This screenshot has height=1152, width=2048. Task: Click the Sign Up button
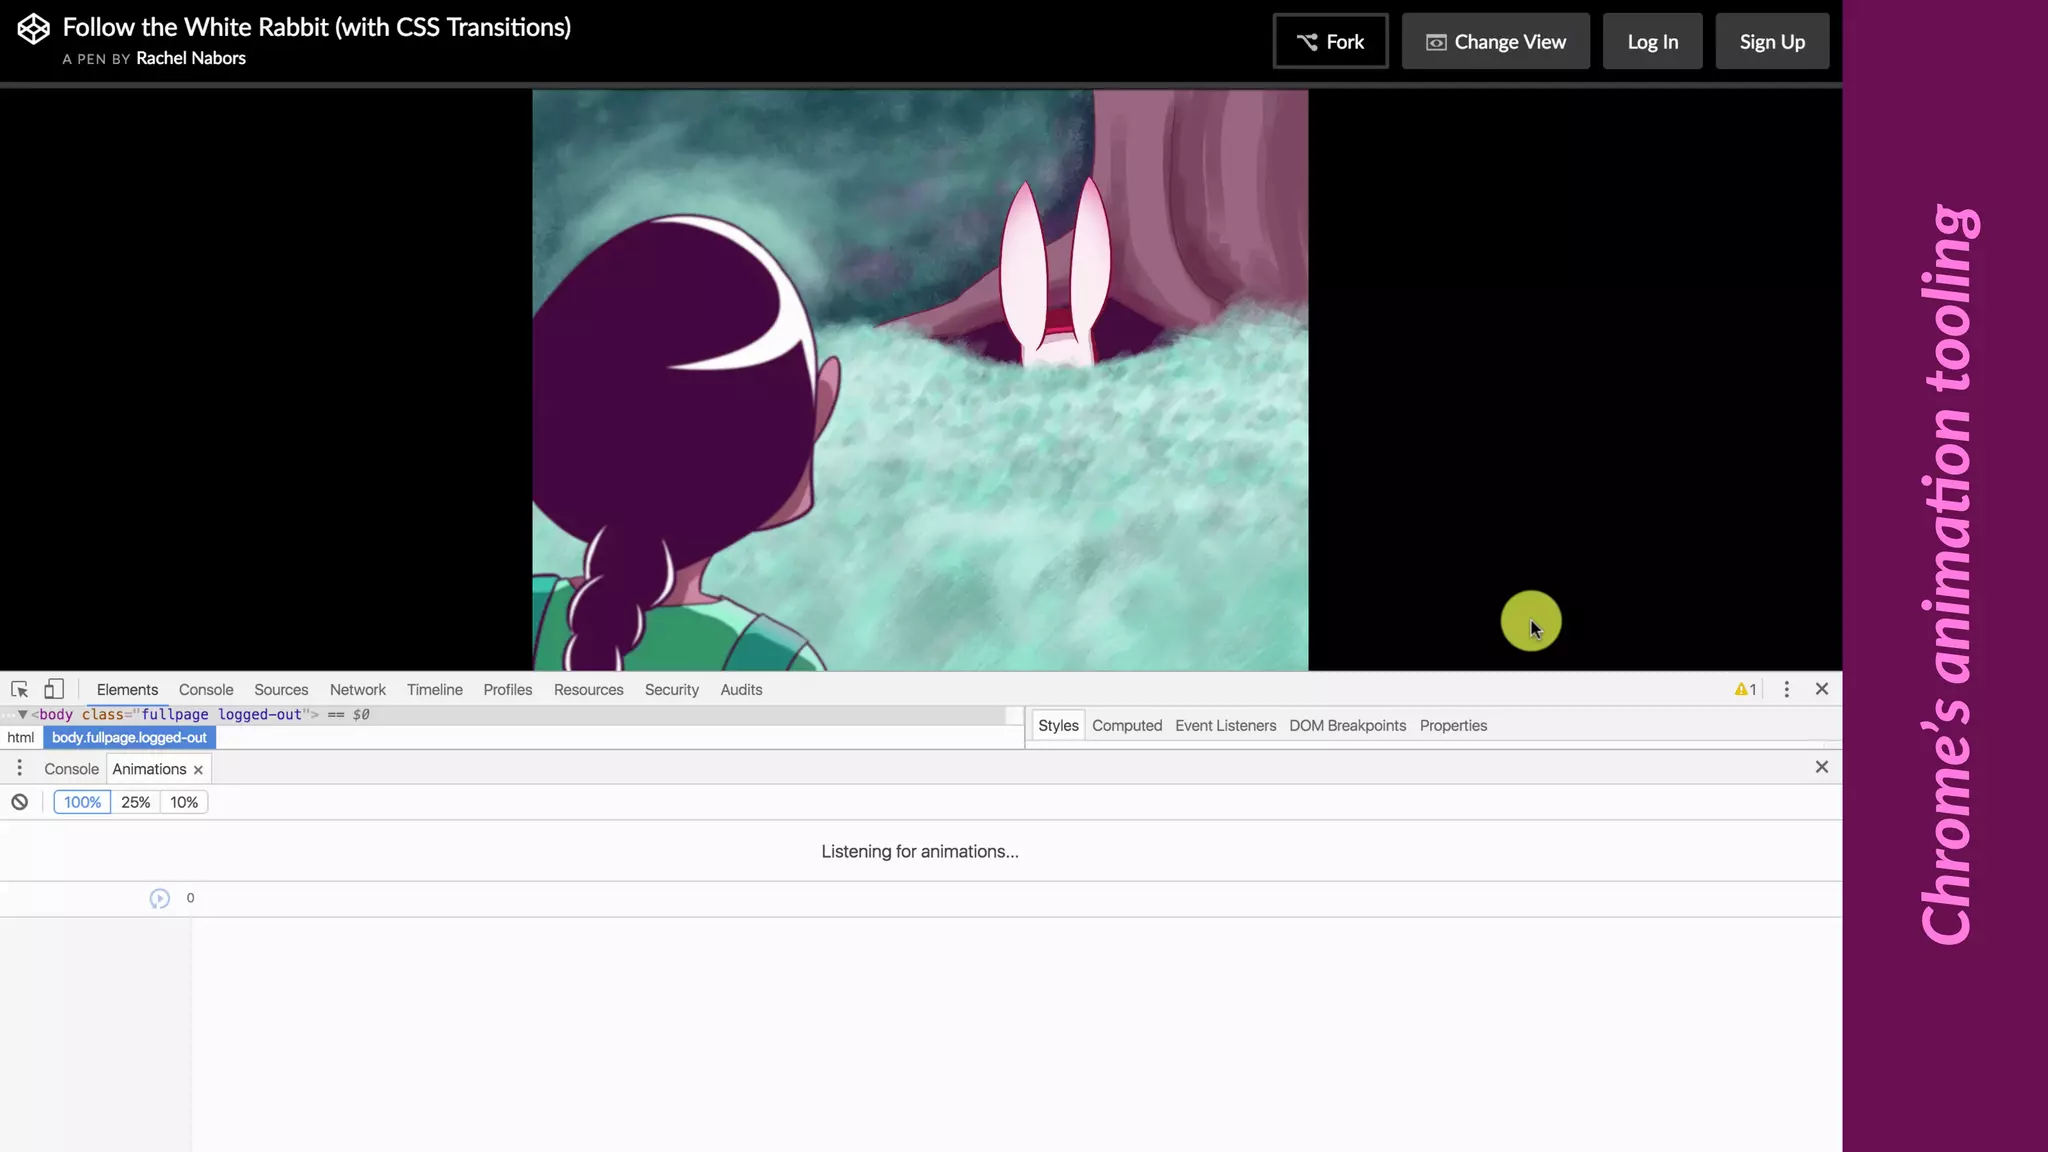click(x=1772, y=41)
